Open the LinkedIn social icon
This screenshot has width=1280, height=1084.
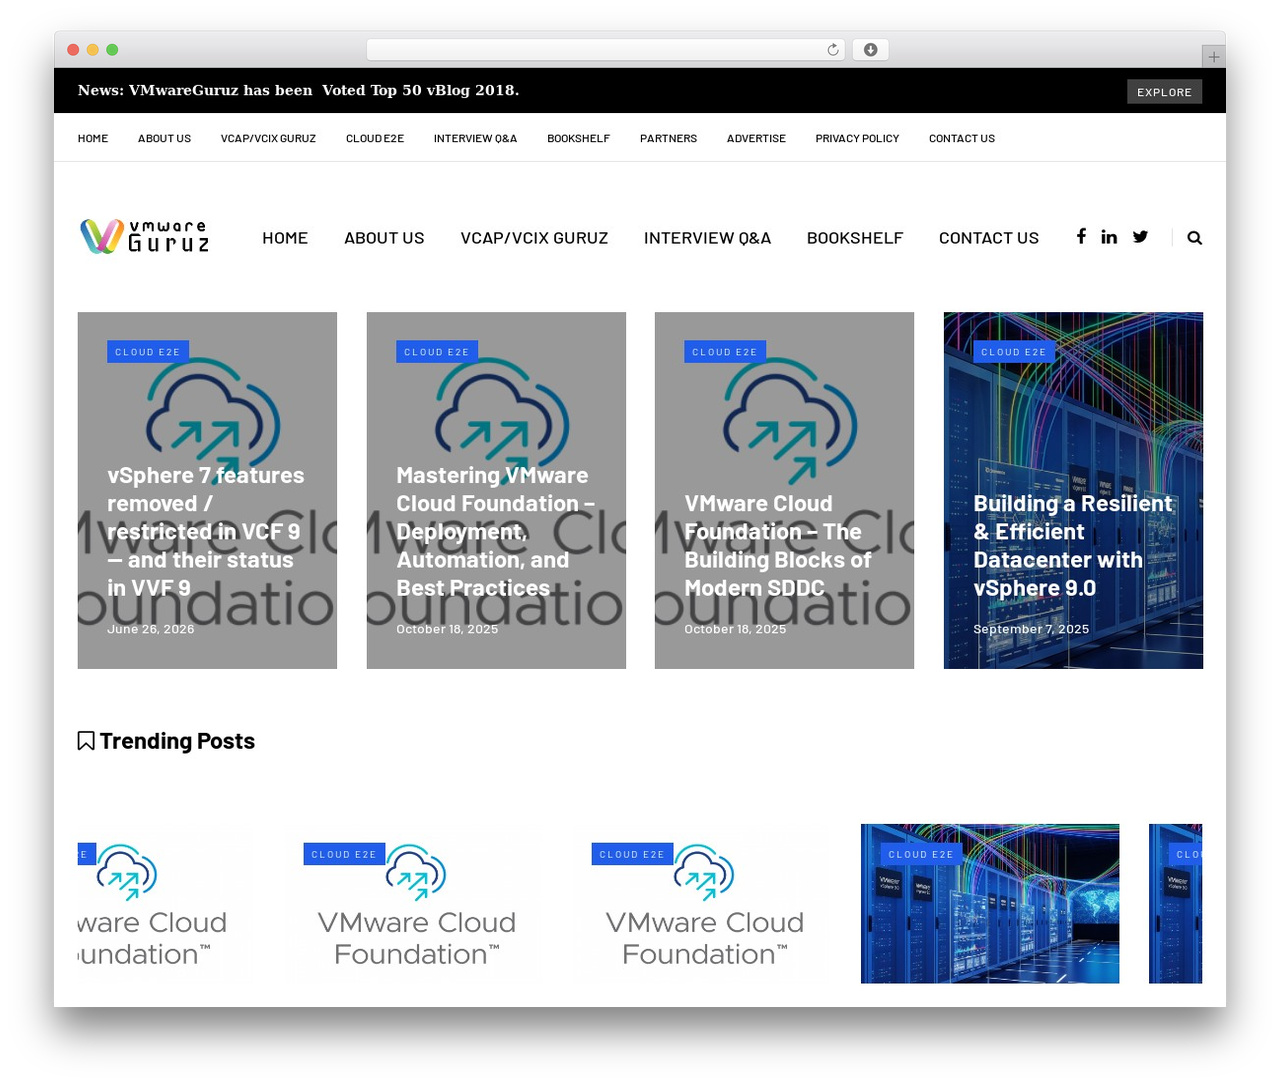1109,237
